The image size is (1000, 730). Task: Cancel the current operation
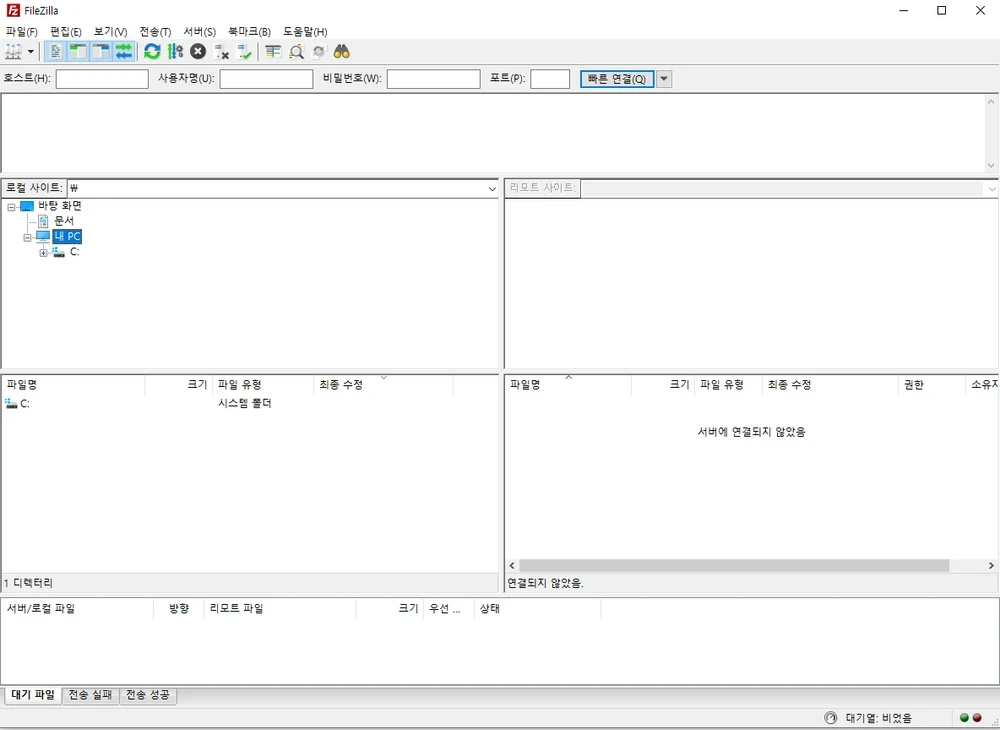point(198,52)
